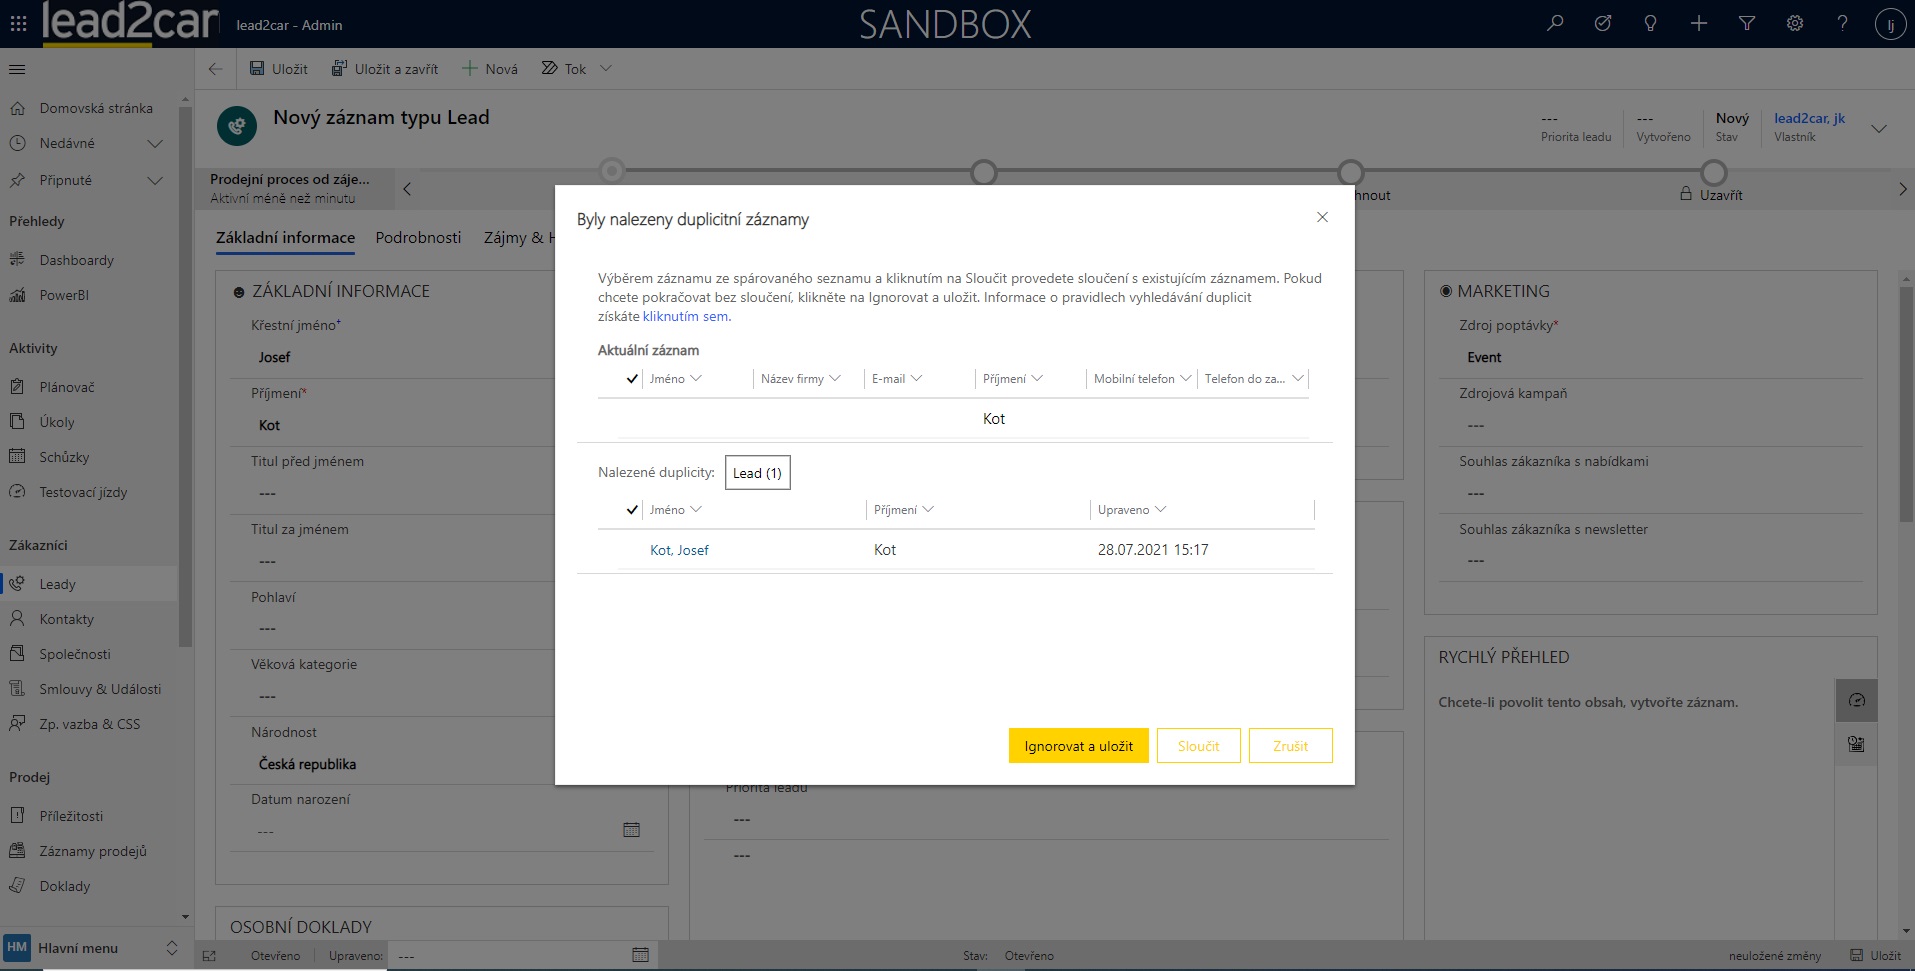Click the plus quick create icon
Viewport: 1915px width, 971px height.
[x=1699, y=23]
